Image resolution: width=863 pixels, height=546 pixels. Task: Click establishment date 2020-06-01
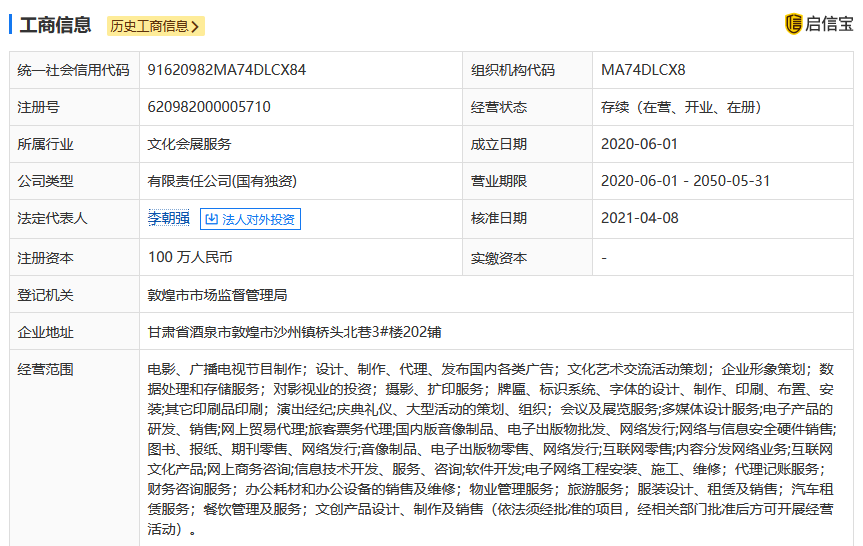point(639,144)
